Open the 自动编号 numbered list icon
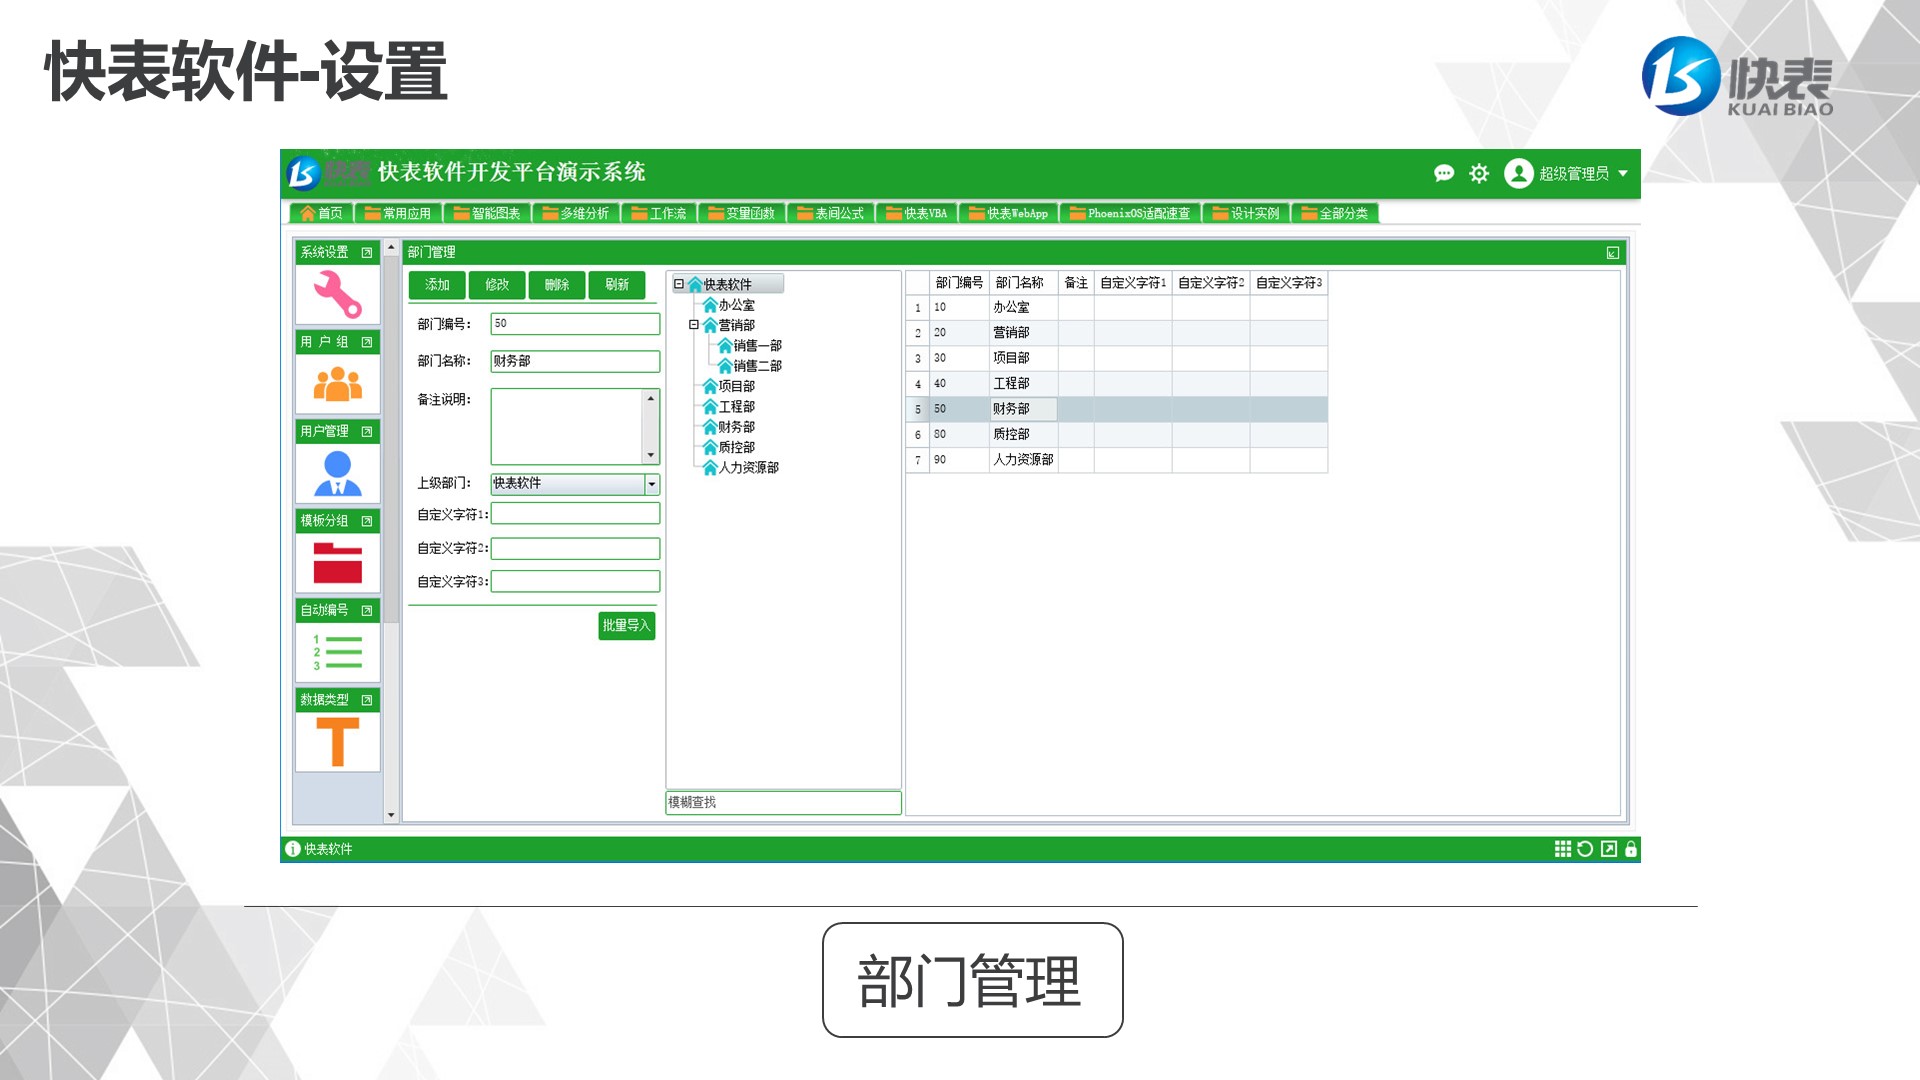Screen dimensions: 1920x1080 (337, 652)
